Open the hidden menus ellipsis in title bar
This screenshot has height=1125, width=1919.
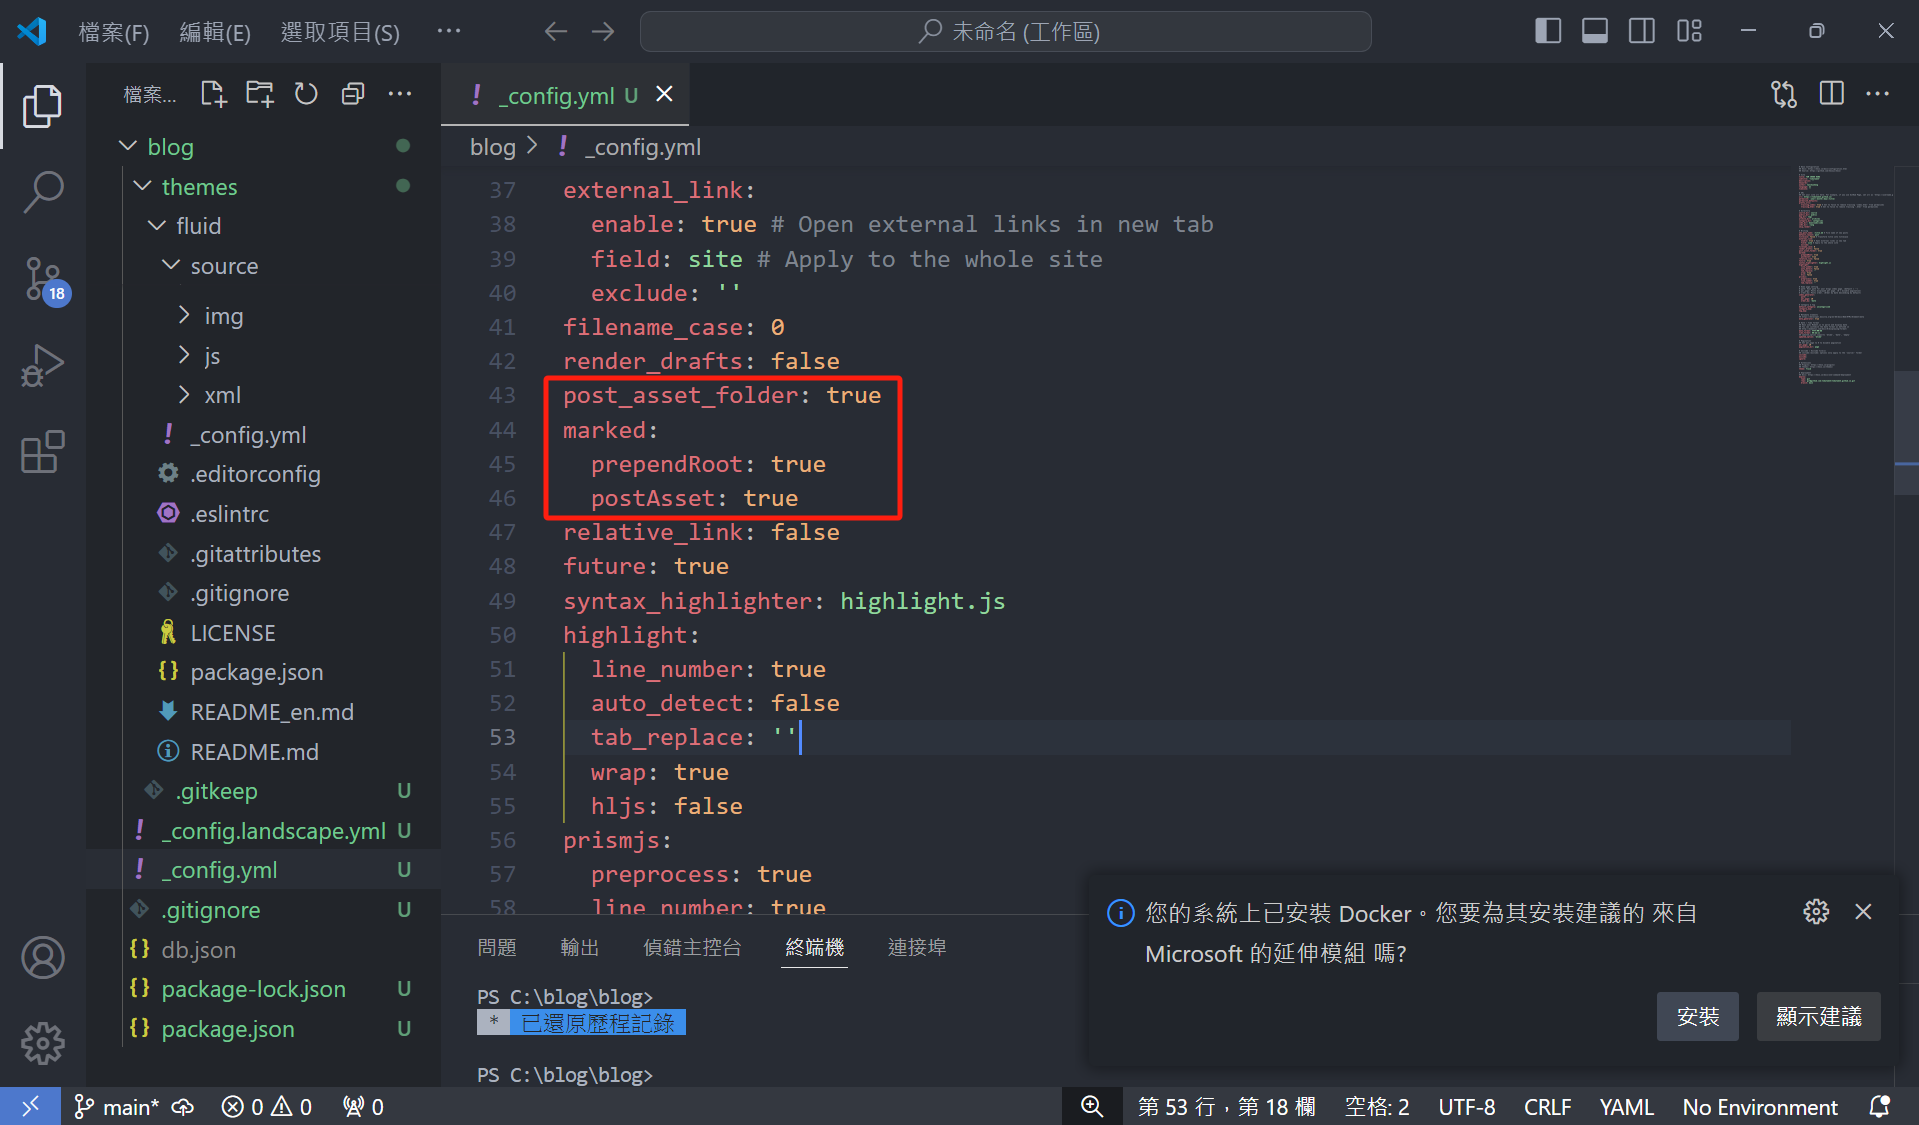tap(449, 32)
